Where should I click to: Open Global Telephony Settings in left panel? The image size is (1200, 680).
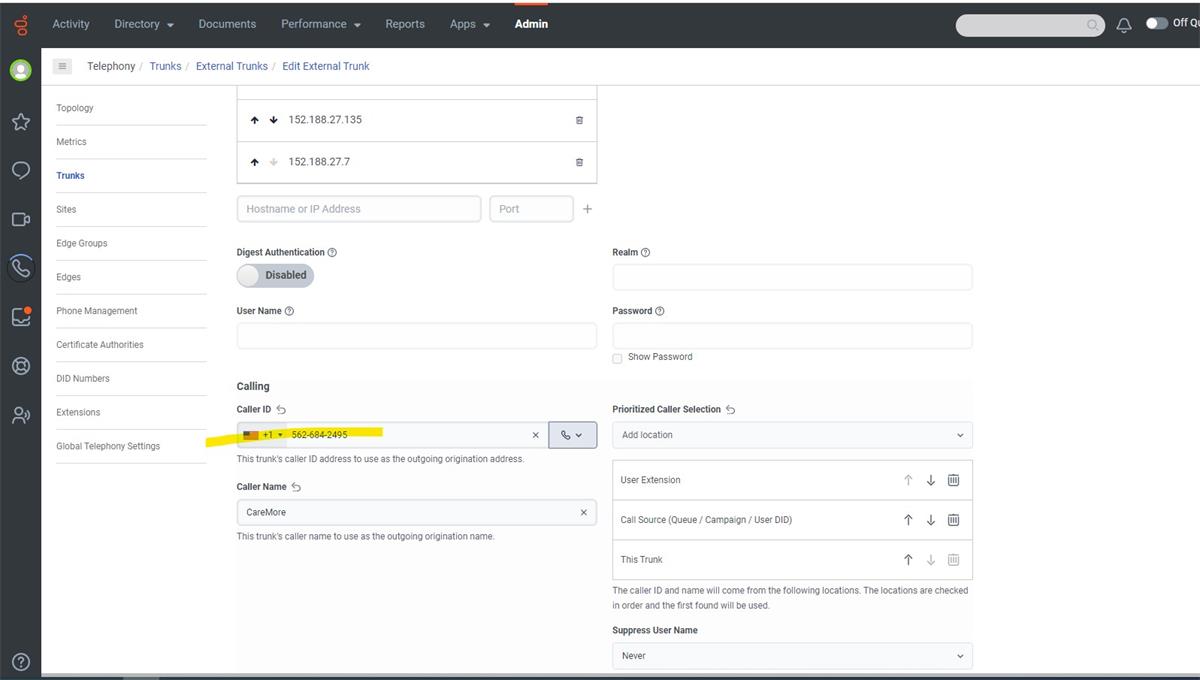[x=107, y=445]
